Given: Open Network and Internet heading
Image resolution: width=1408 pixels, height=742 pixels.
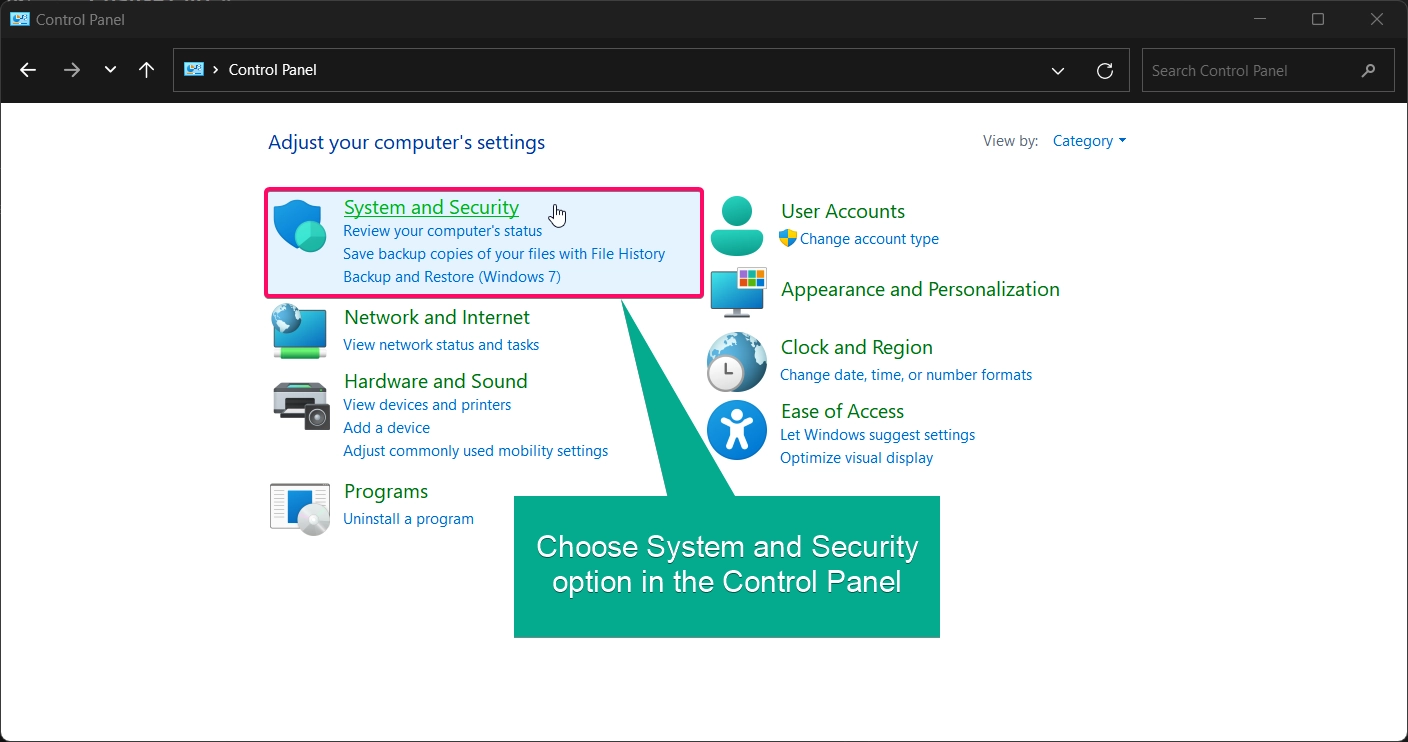Looking at the screenshot, I should [437, 317].
